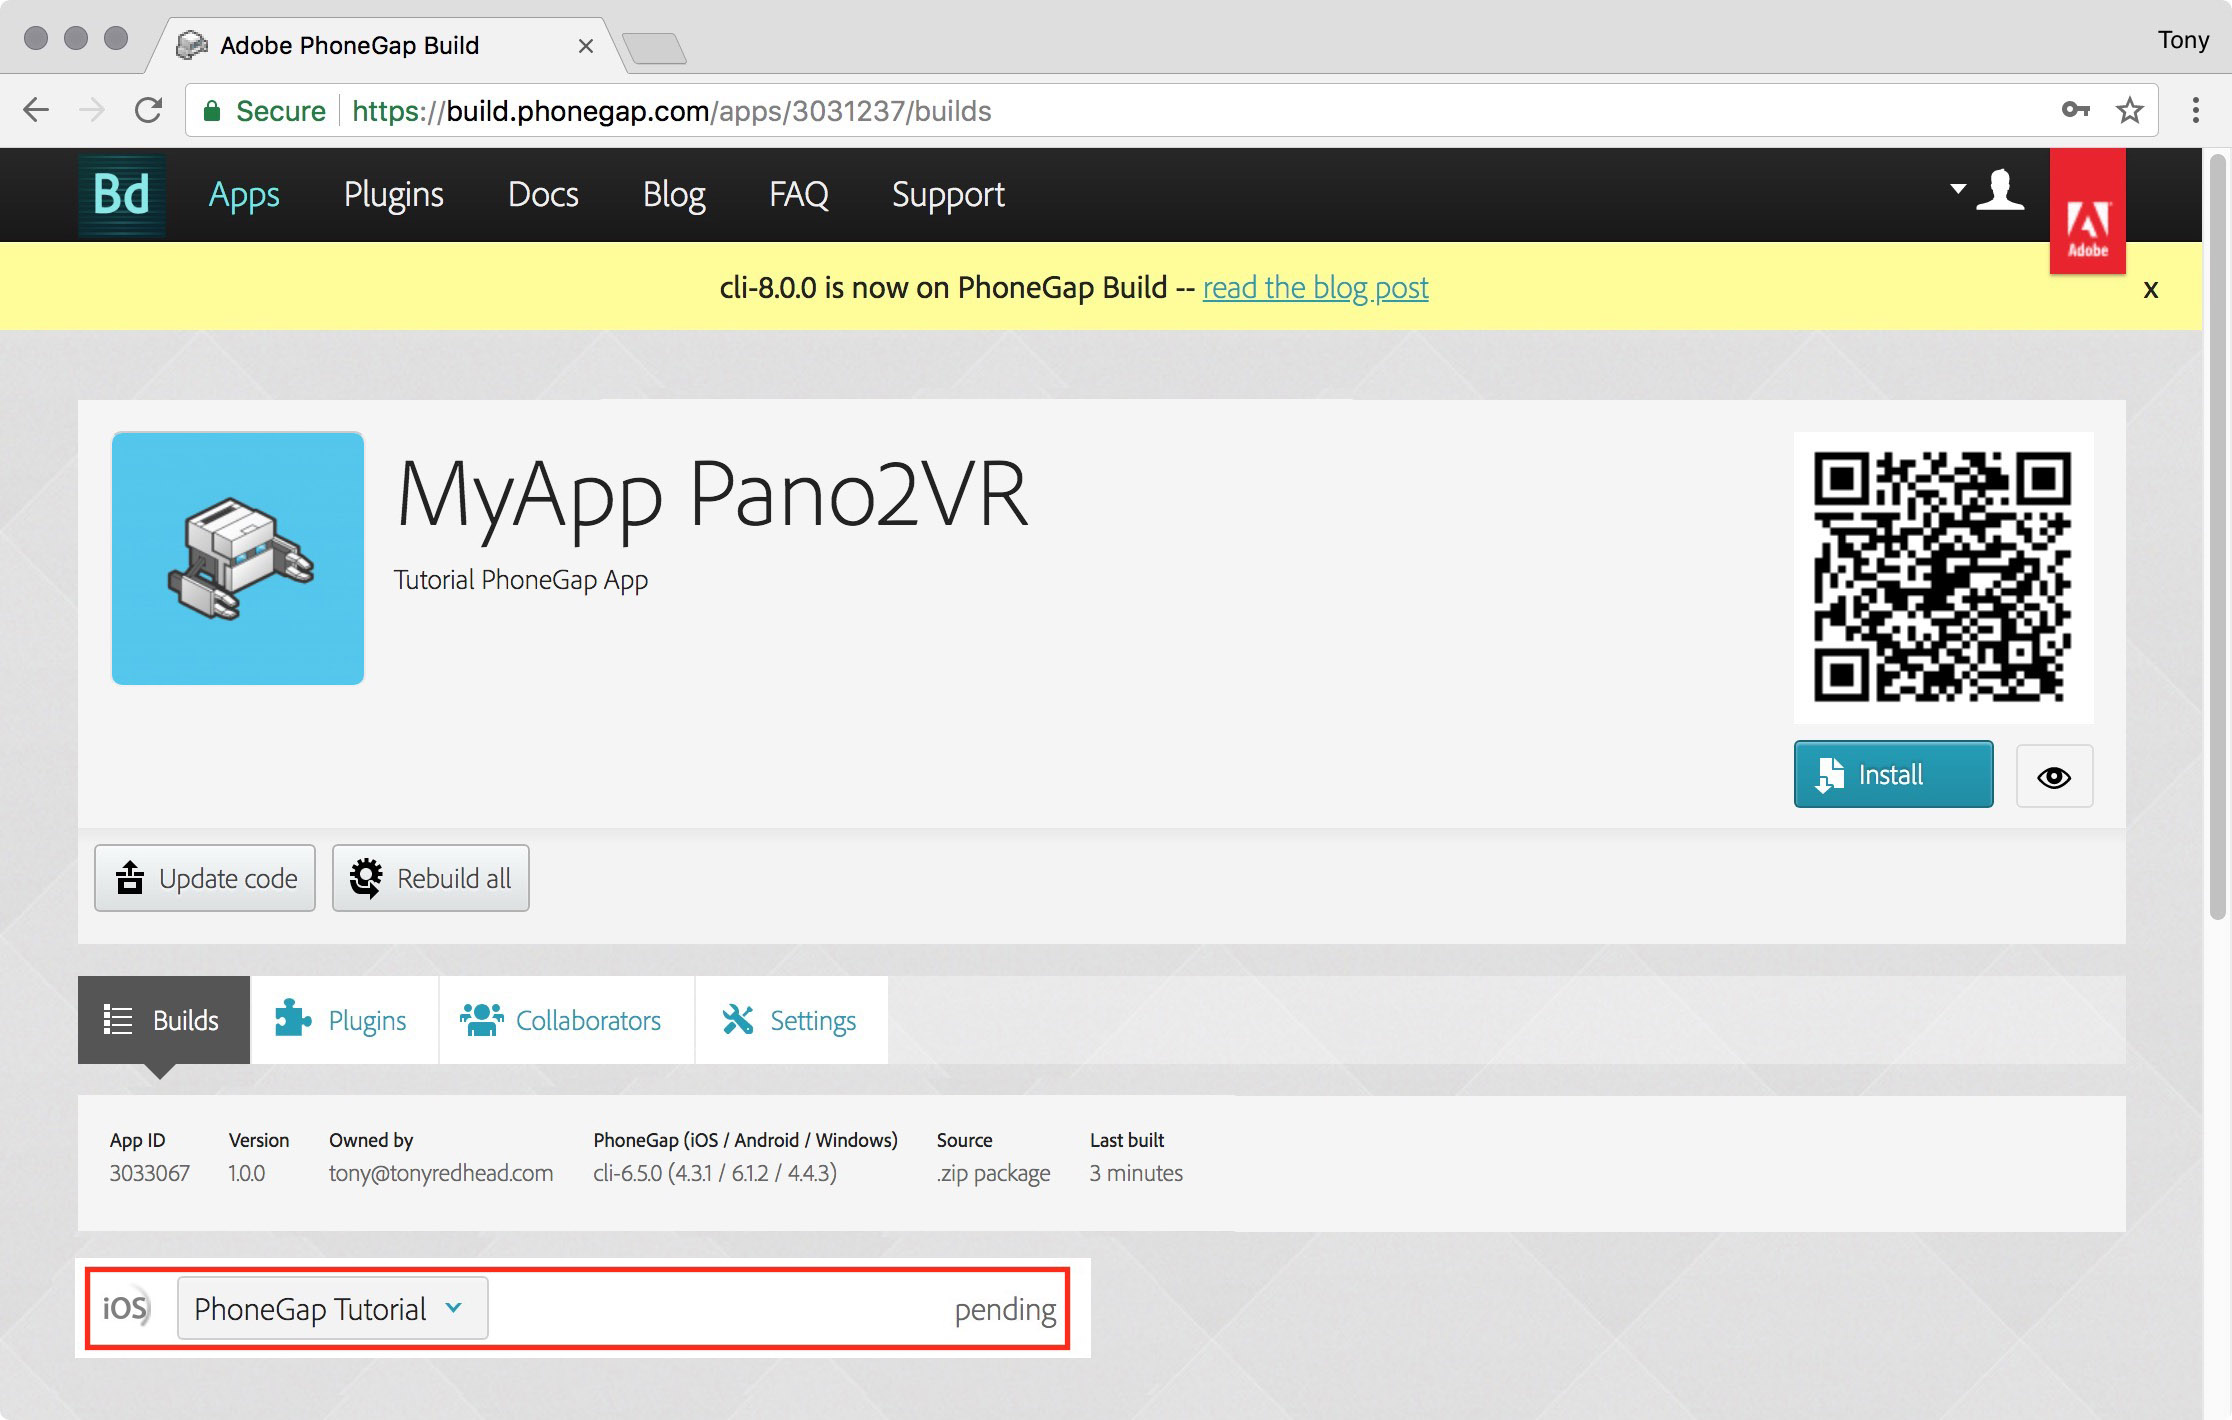Click the iOS platform icon
Screen dimensions: 2232x1420
(x=127, y=1308)
